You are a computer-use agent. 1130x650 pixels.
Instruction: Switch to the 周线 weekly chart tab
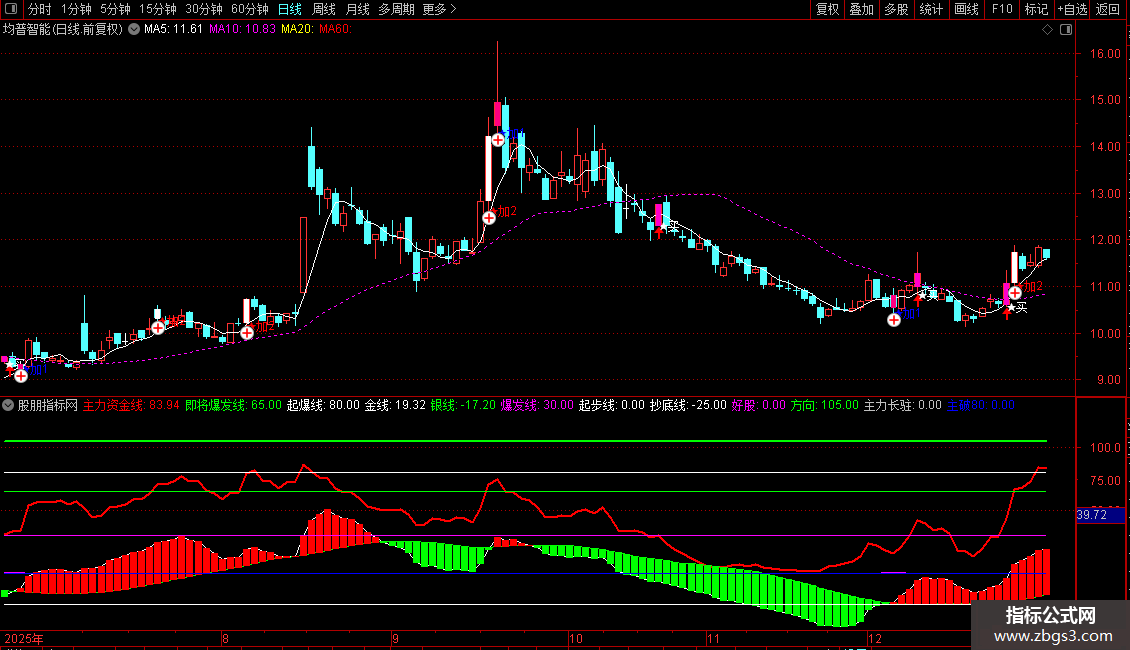[x=325, y=10]
